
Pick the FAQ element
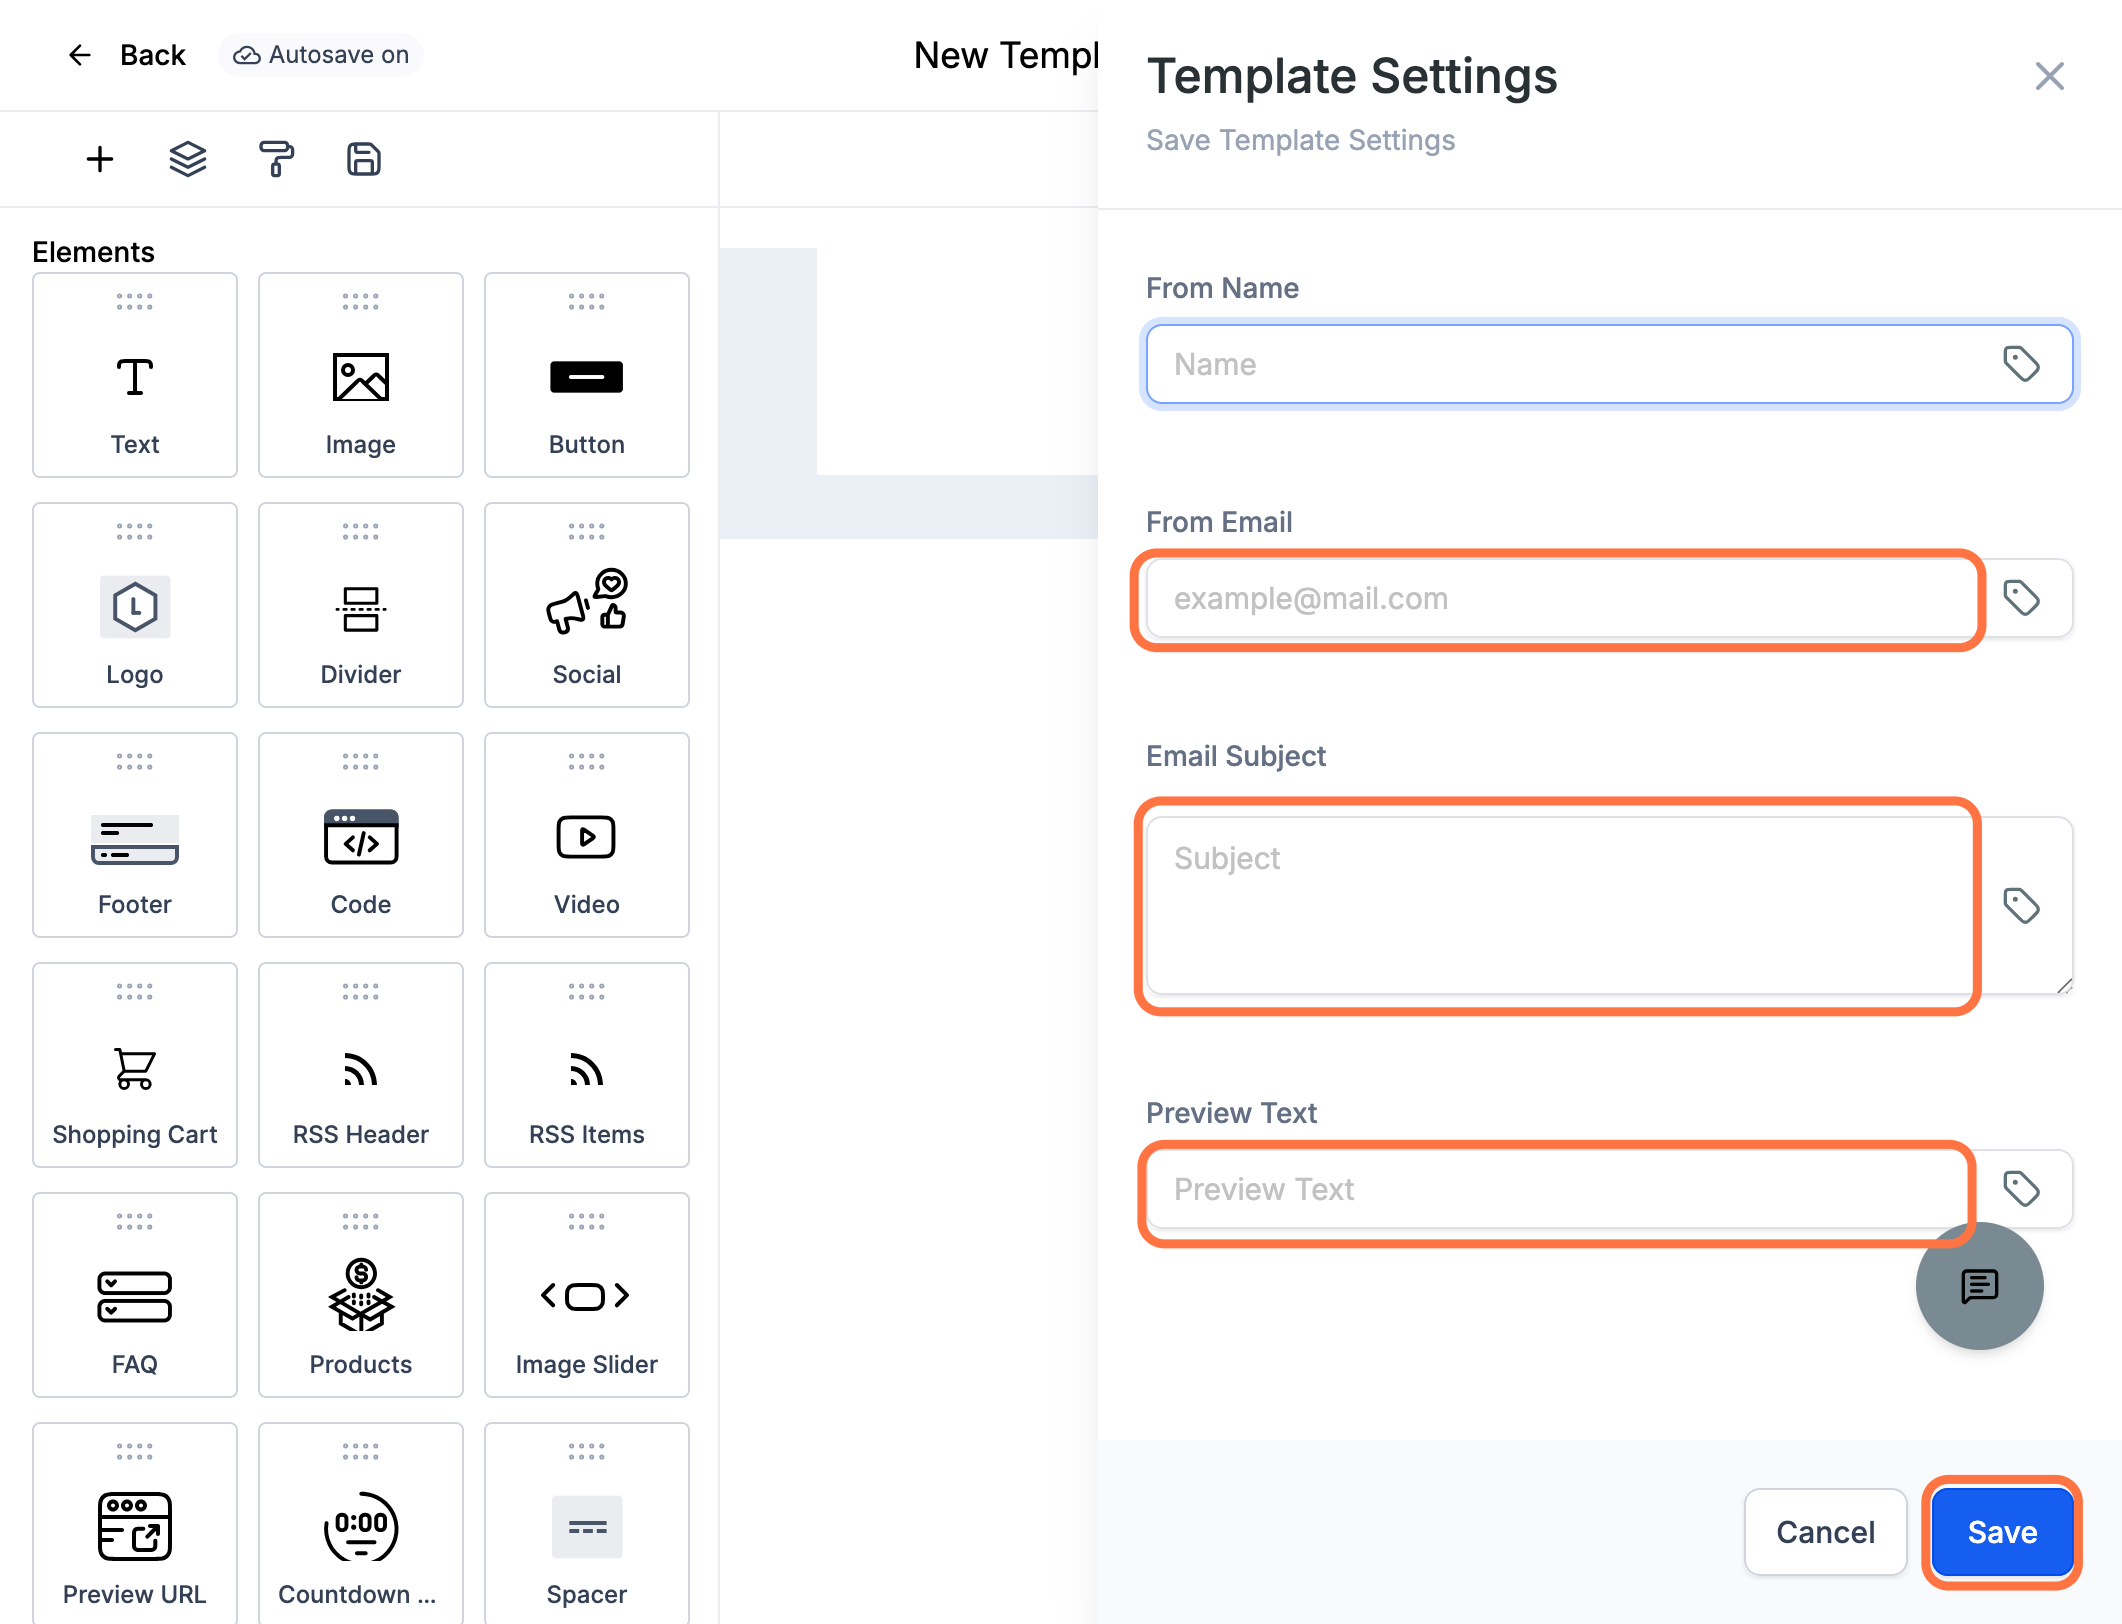[x=135, y=1295]
